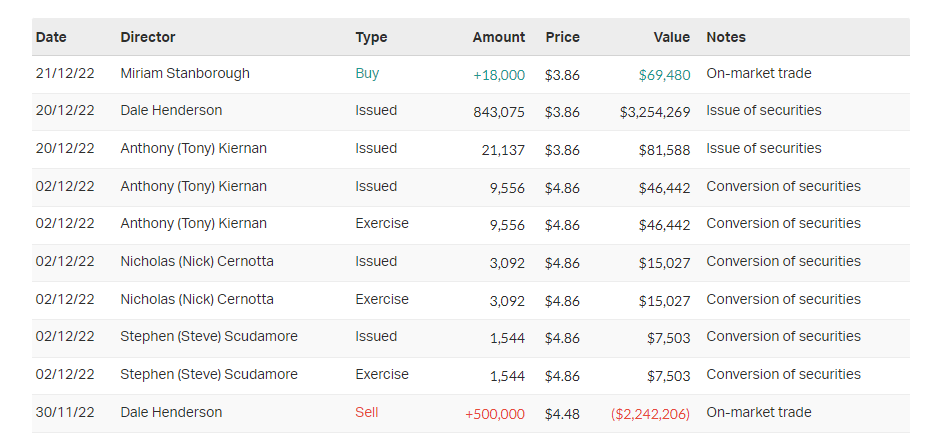Click the green Buy type label
Viewport: 942px width, 434px height.
pos(367,74)
